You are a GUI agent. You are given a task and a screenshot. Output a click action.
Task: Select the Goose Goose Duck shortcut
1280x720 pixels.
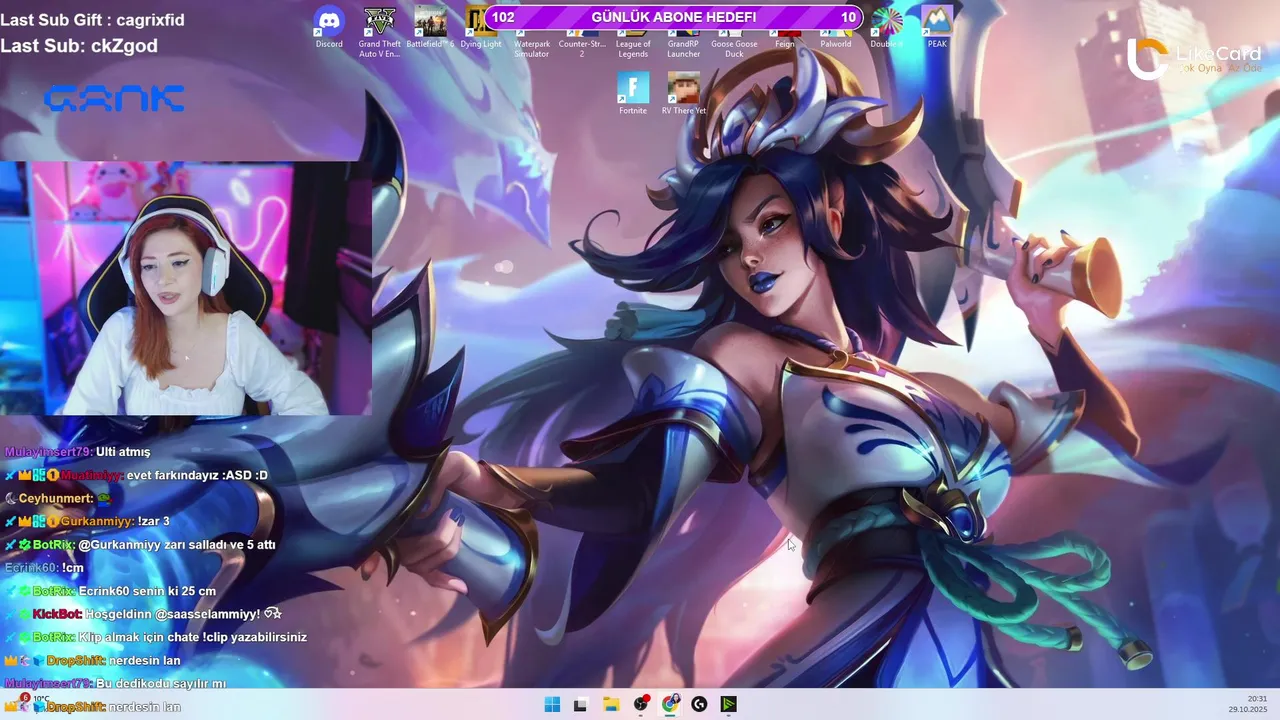[734, 44]
